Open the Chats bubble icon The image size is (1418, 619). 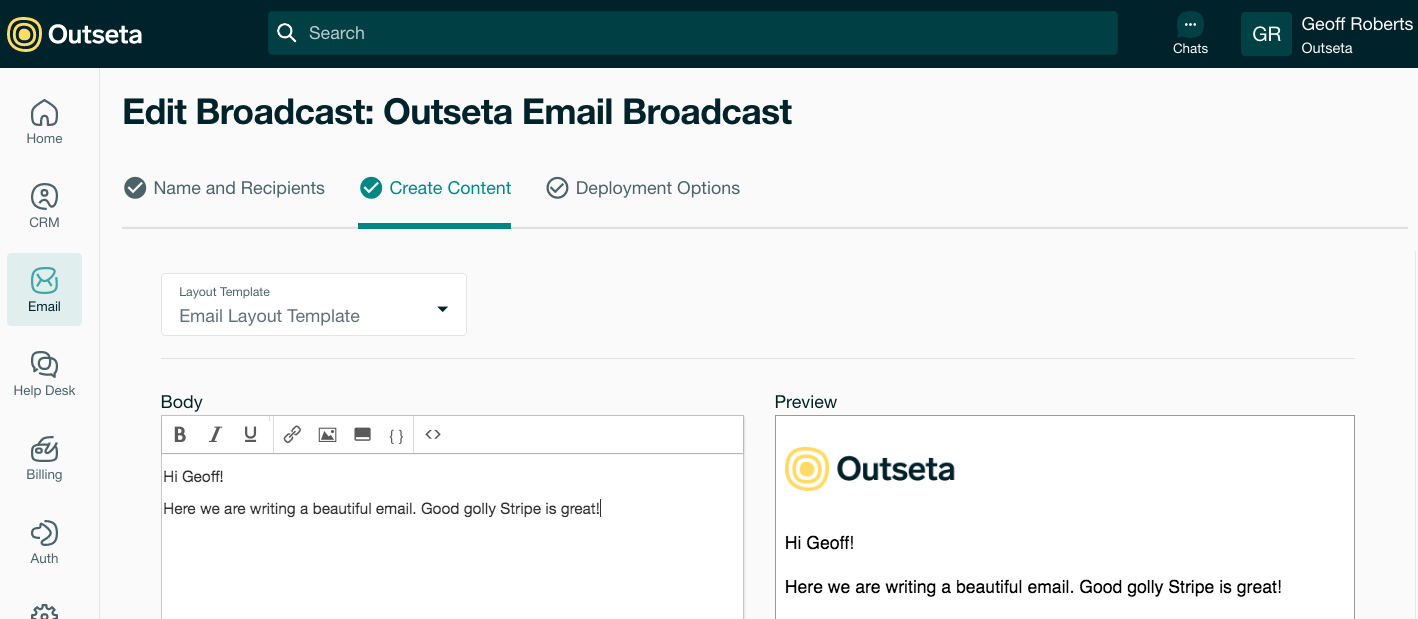click(x=1190, y=24)
